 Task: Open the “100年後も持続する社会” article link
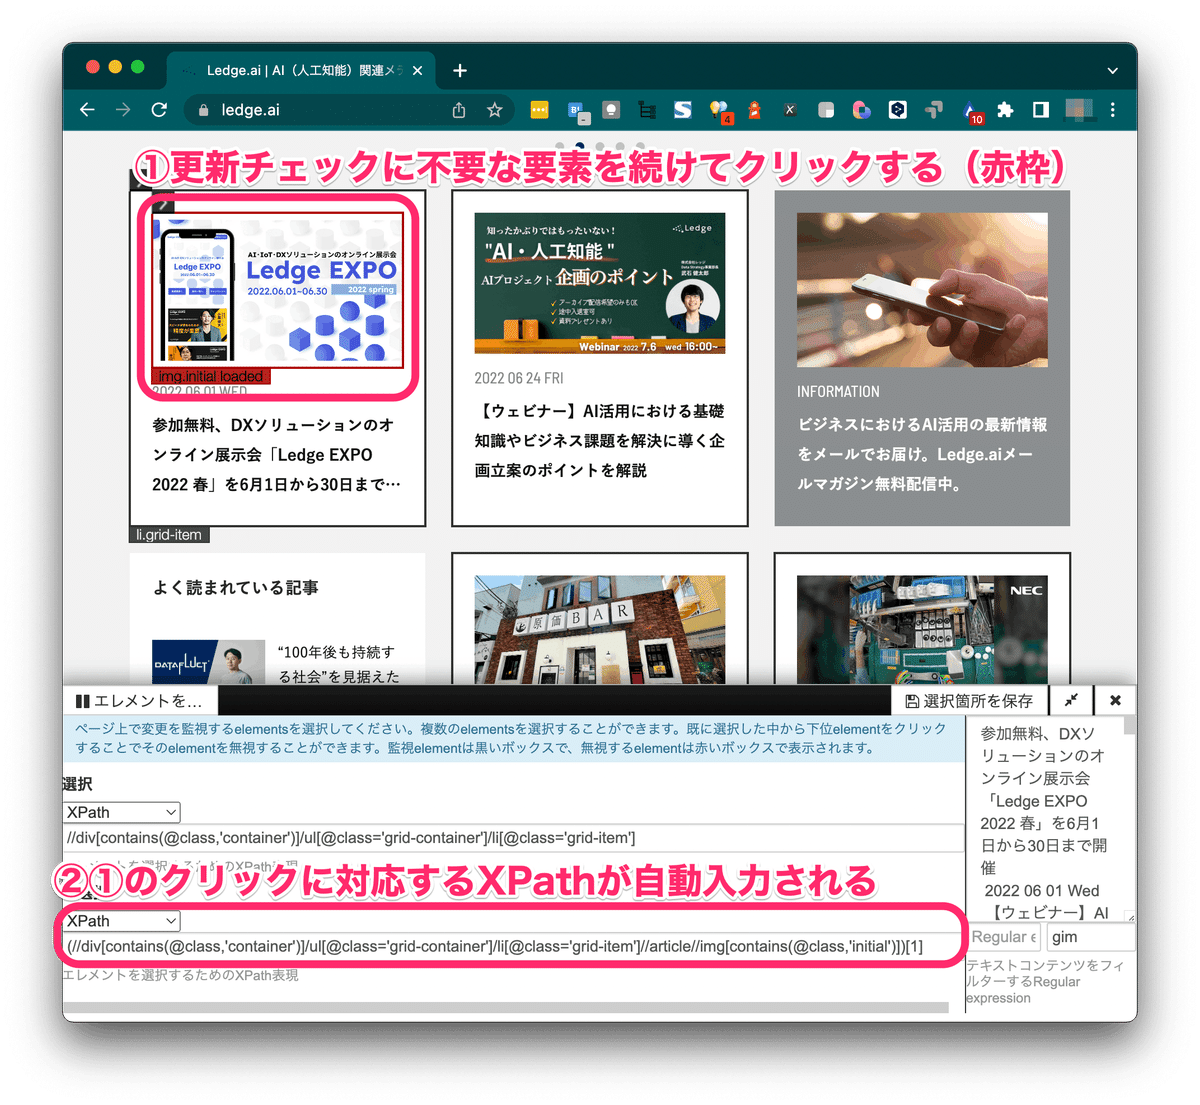point(338,664)
